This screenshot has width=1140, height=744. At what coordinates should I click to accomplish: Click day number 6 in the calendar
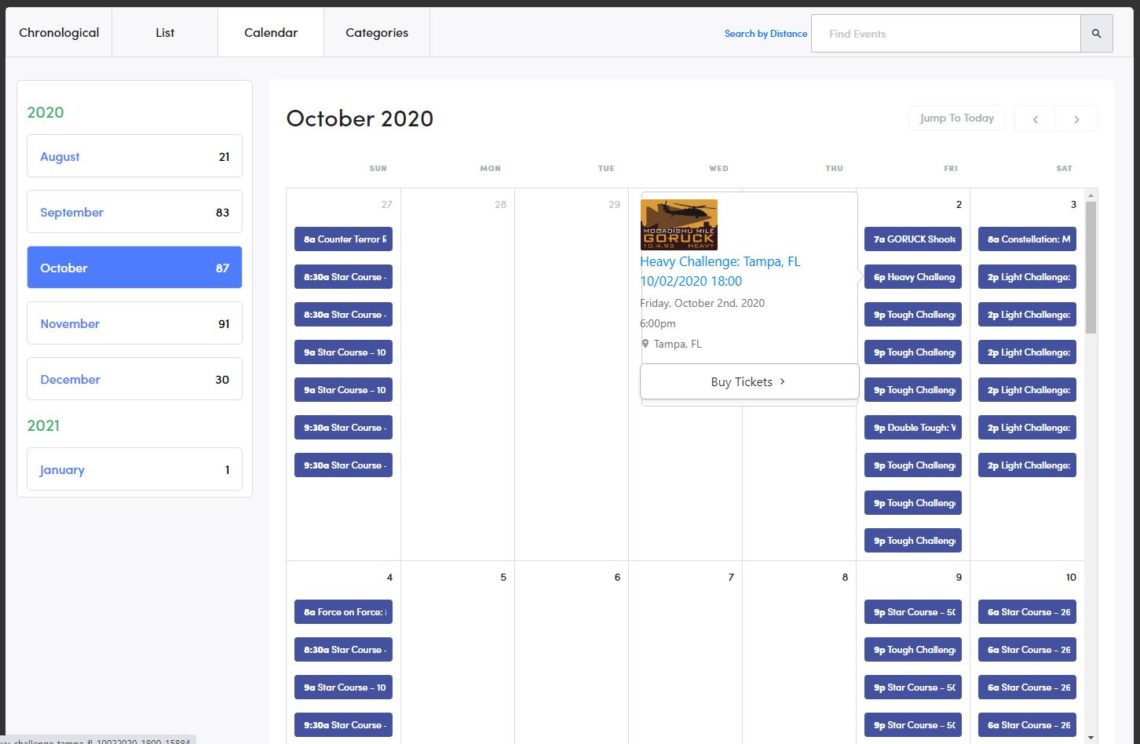[x=617, y=577]
